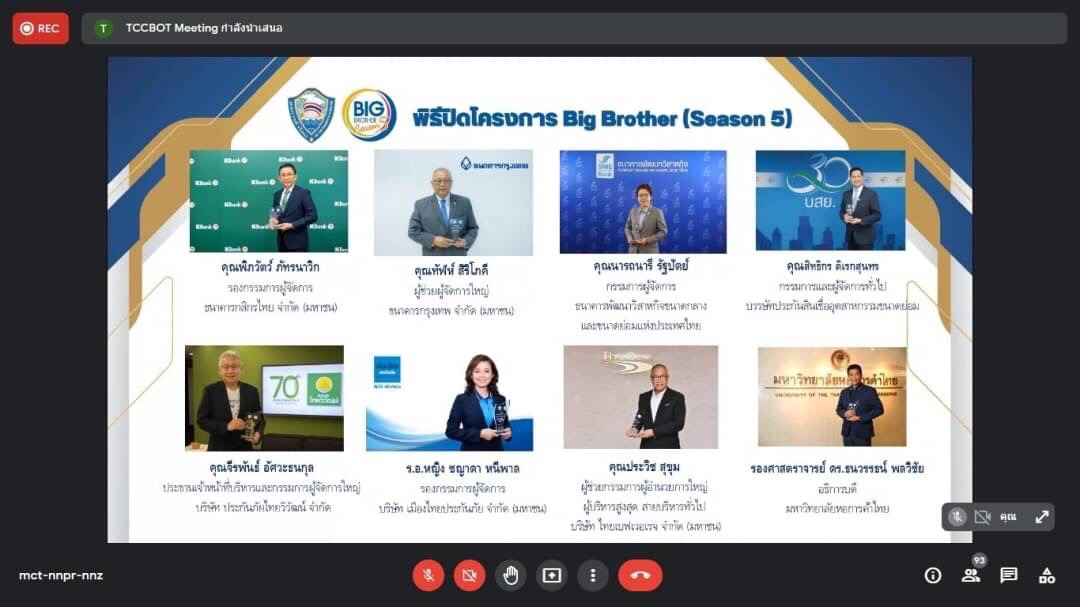Click the name คุณพิภวัตว์ ภัทรนาวิก
This screenshot has height=607, width=1080.
(270, 267)
